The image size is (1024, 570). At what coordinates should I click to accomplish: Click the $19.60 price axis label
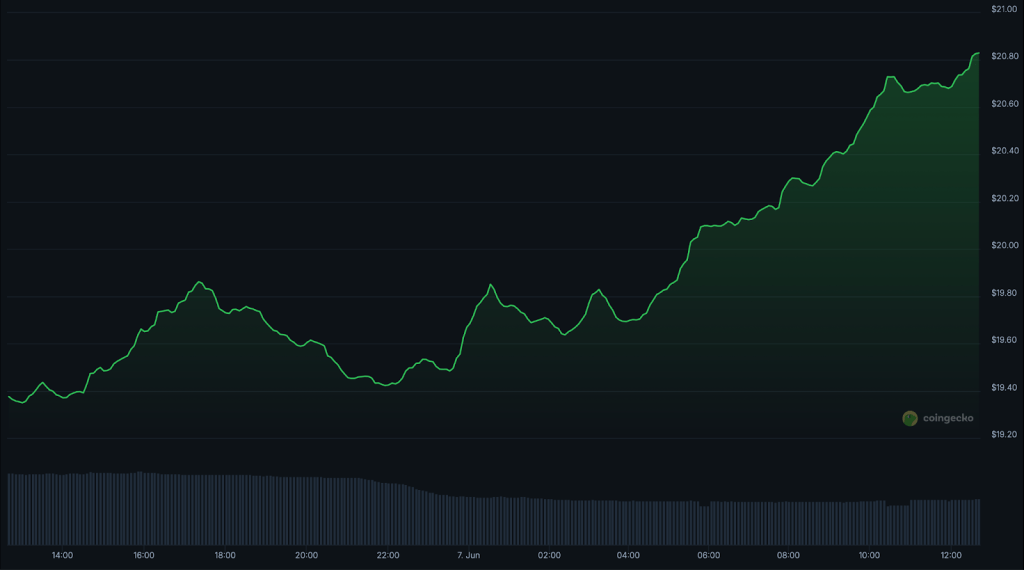tap(1004, 340)
